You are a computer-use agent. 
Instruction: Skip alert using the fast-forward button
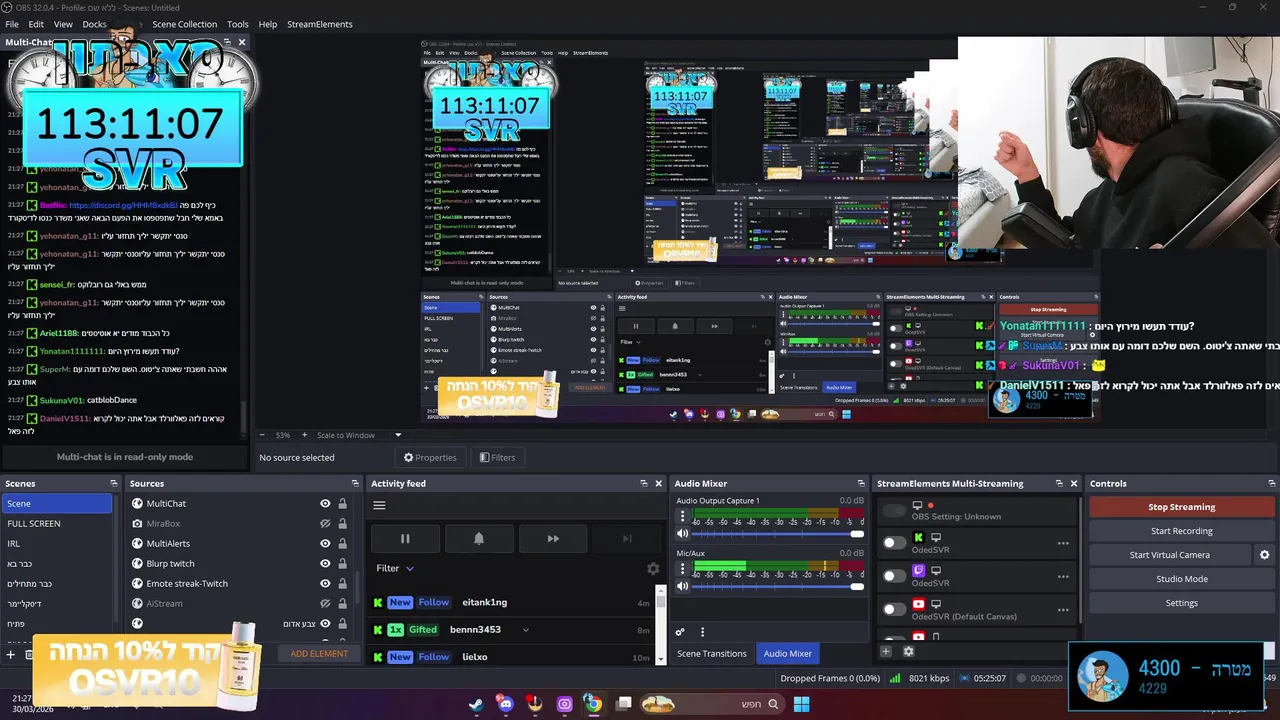[x=553, y=538]
